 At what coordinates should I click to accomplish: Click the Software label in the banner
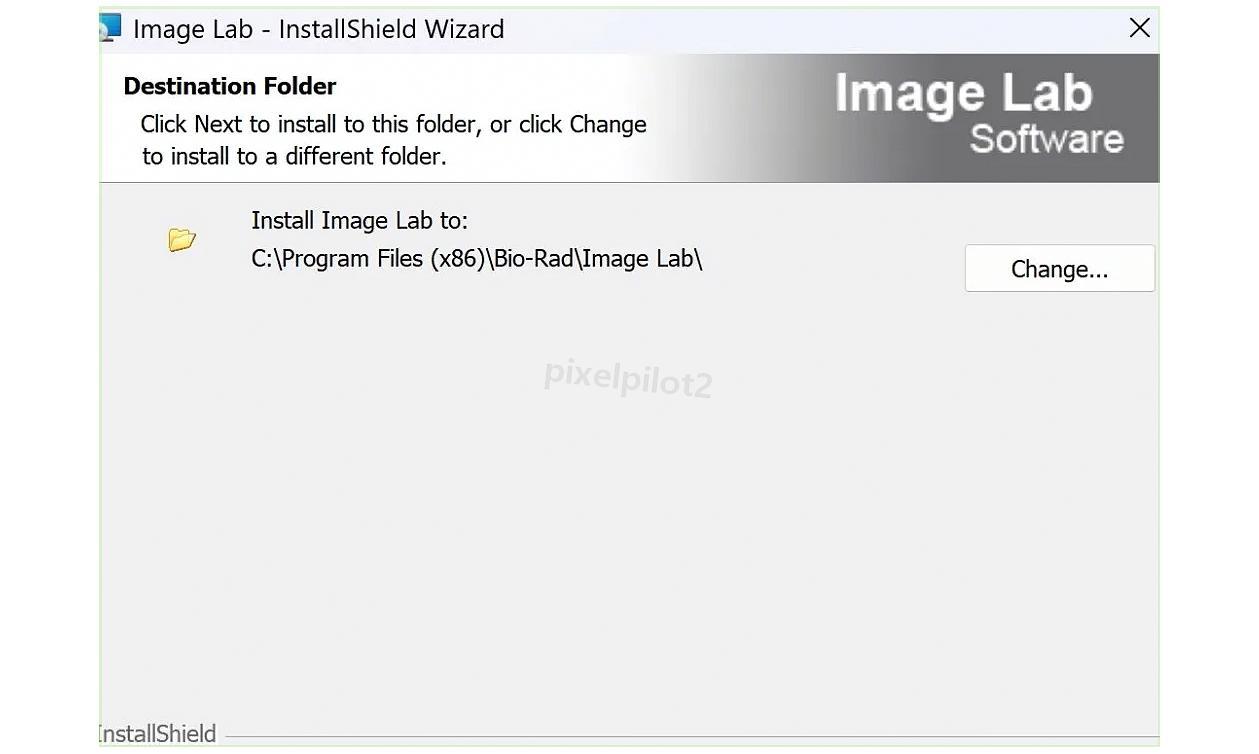coord(1046,140)
